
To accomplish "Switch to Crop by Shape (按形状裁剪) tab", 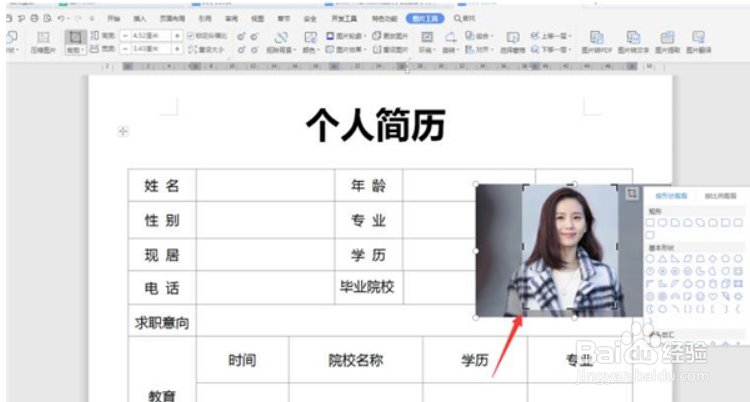I will click(x=671, y=196).
